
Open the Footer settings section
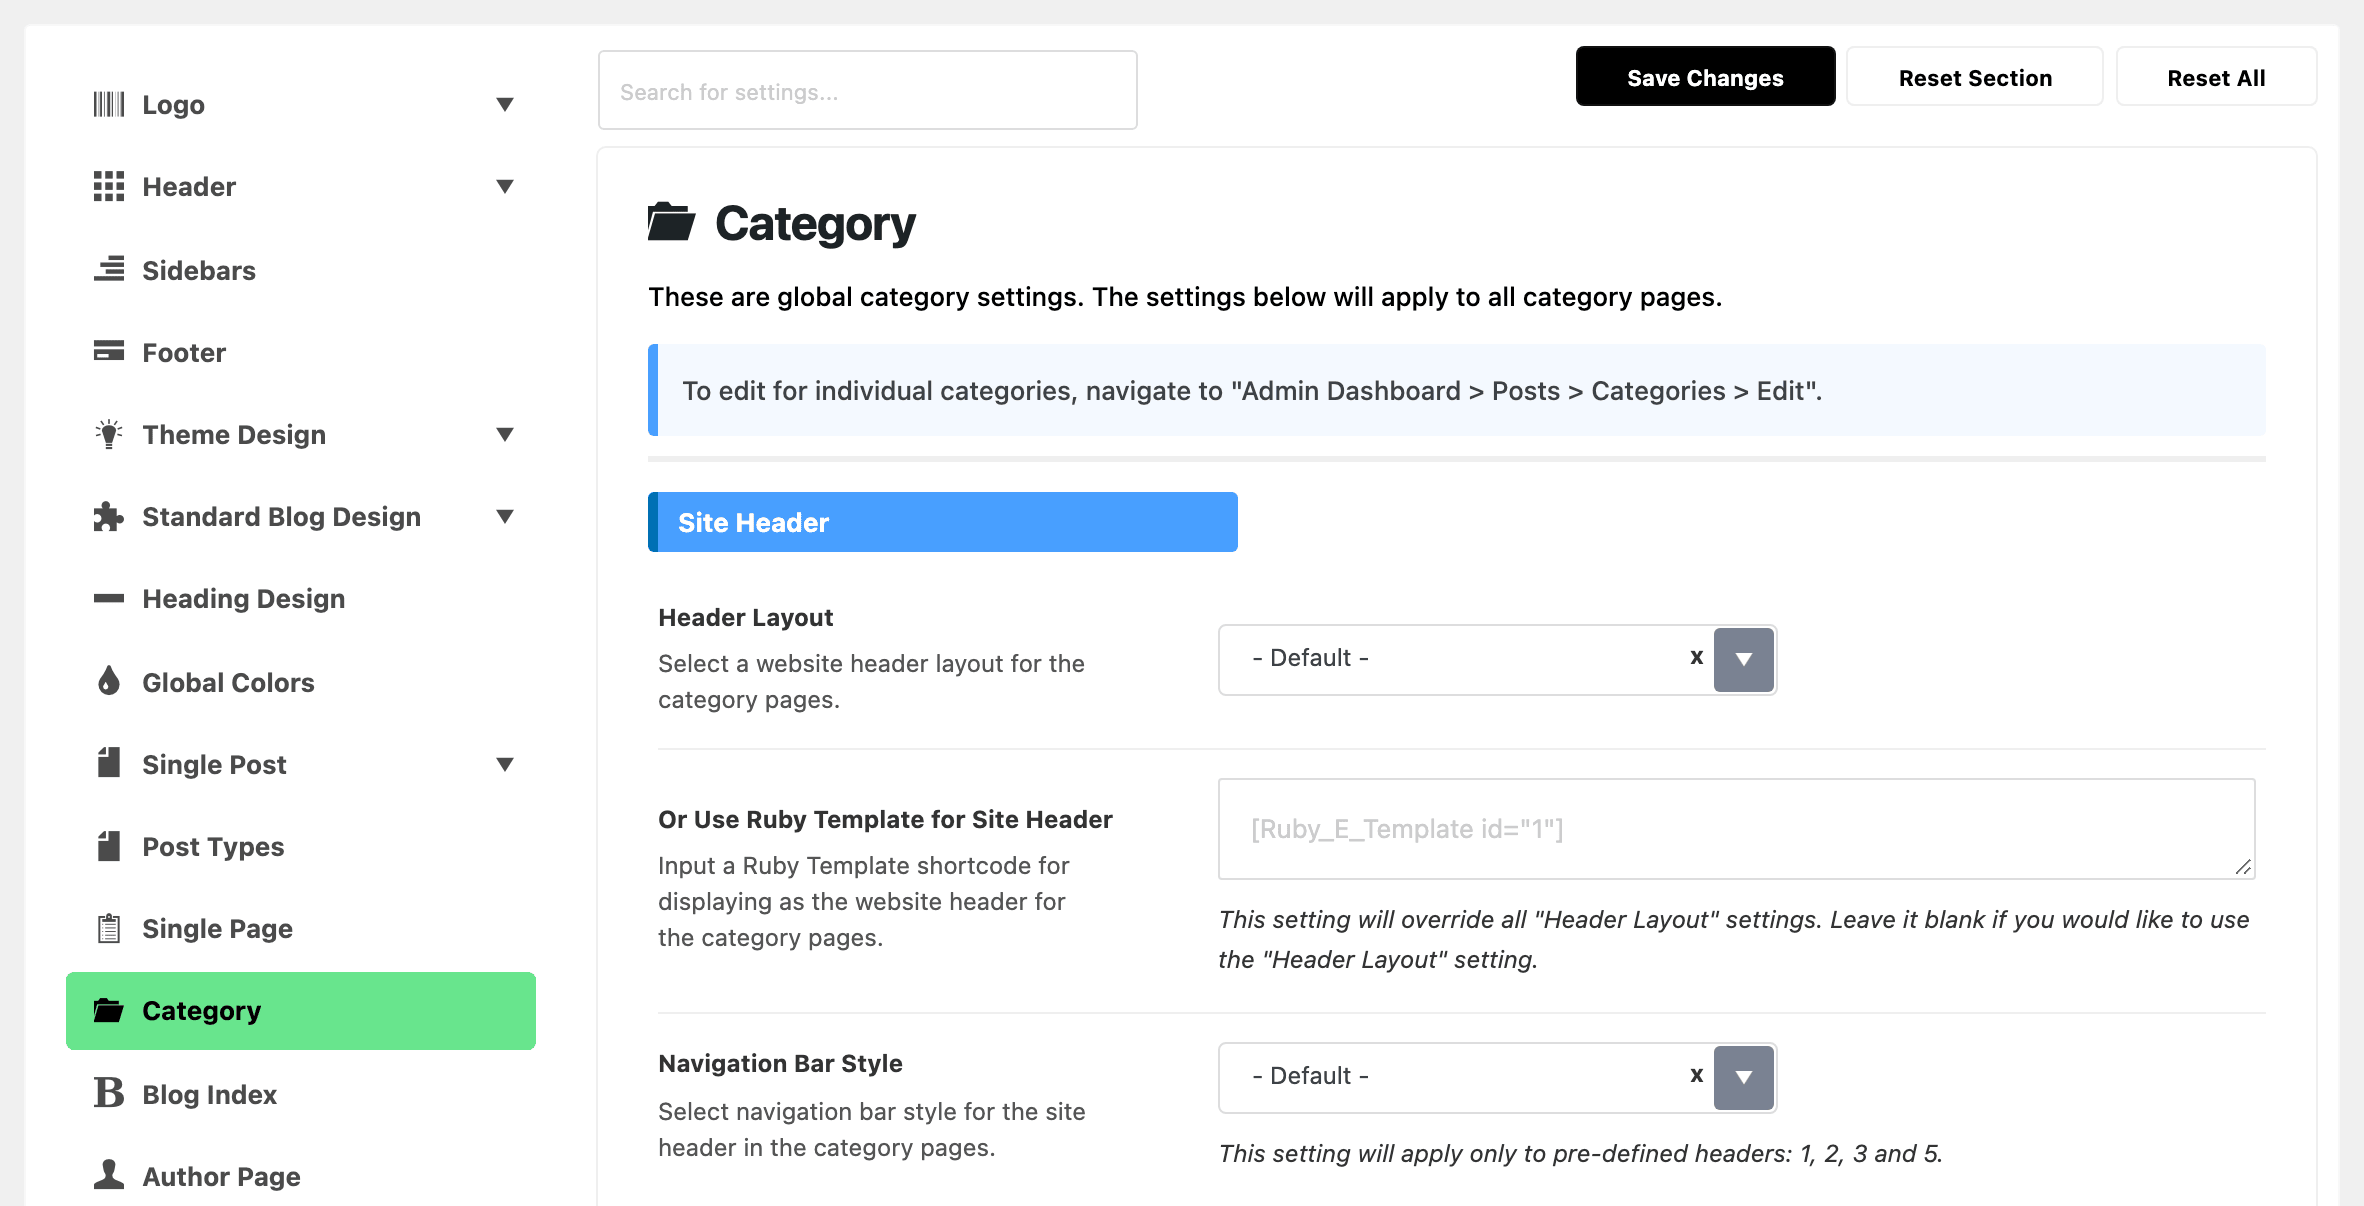click(301, 352)
